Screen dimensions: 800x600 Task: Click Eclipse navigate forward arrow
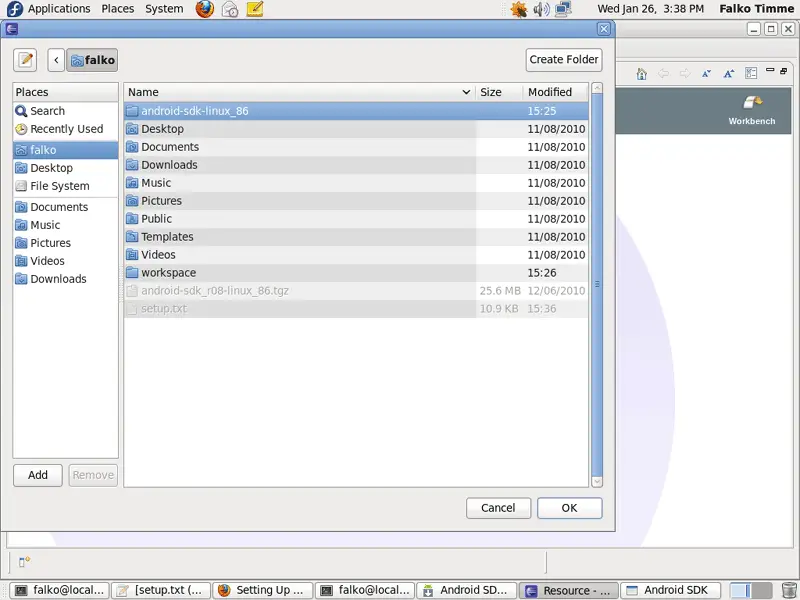point(685,73)
